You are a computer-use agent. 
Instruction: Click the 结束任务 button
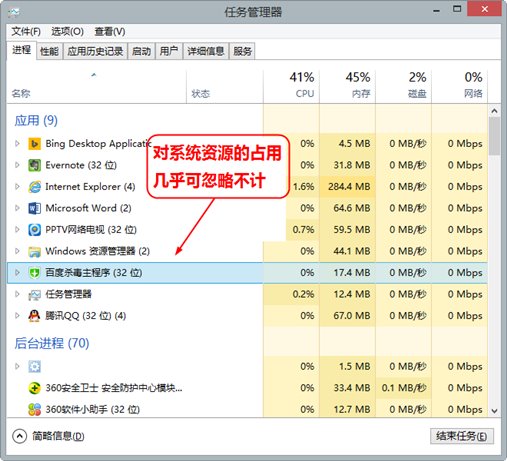(462, 436)
